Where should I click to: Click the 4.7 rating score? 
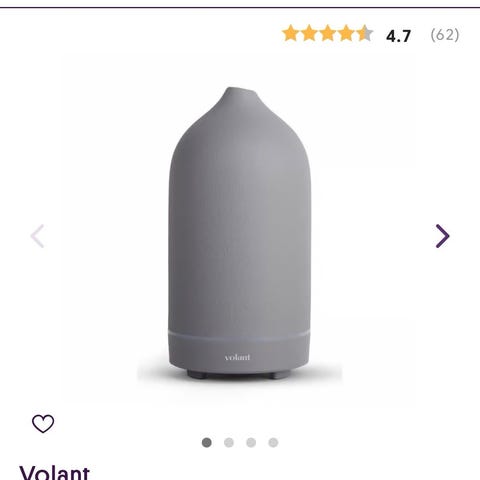398,36
